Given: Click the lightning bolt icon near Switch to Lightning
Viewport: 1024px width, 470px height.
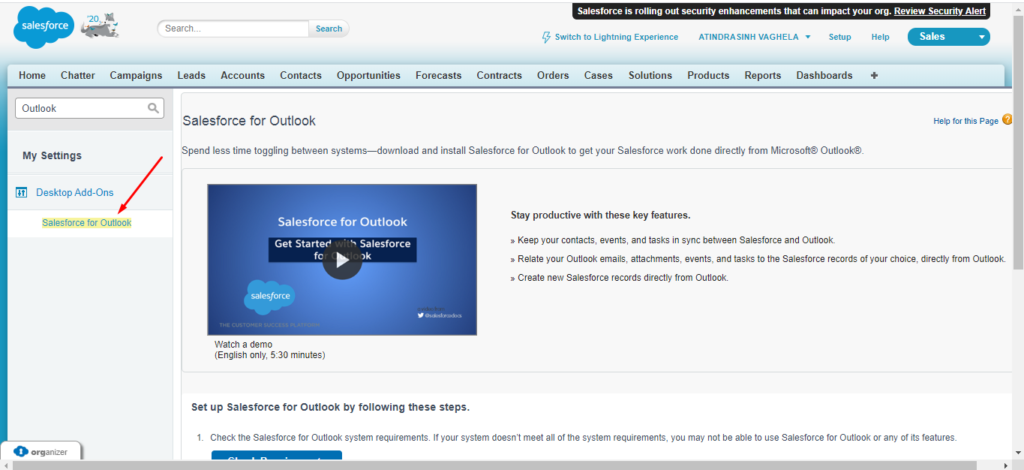Looking at the screenshot, I should pyautogui.click(x=547, y=37).
